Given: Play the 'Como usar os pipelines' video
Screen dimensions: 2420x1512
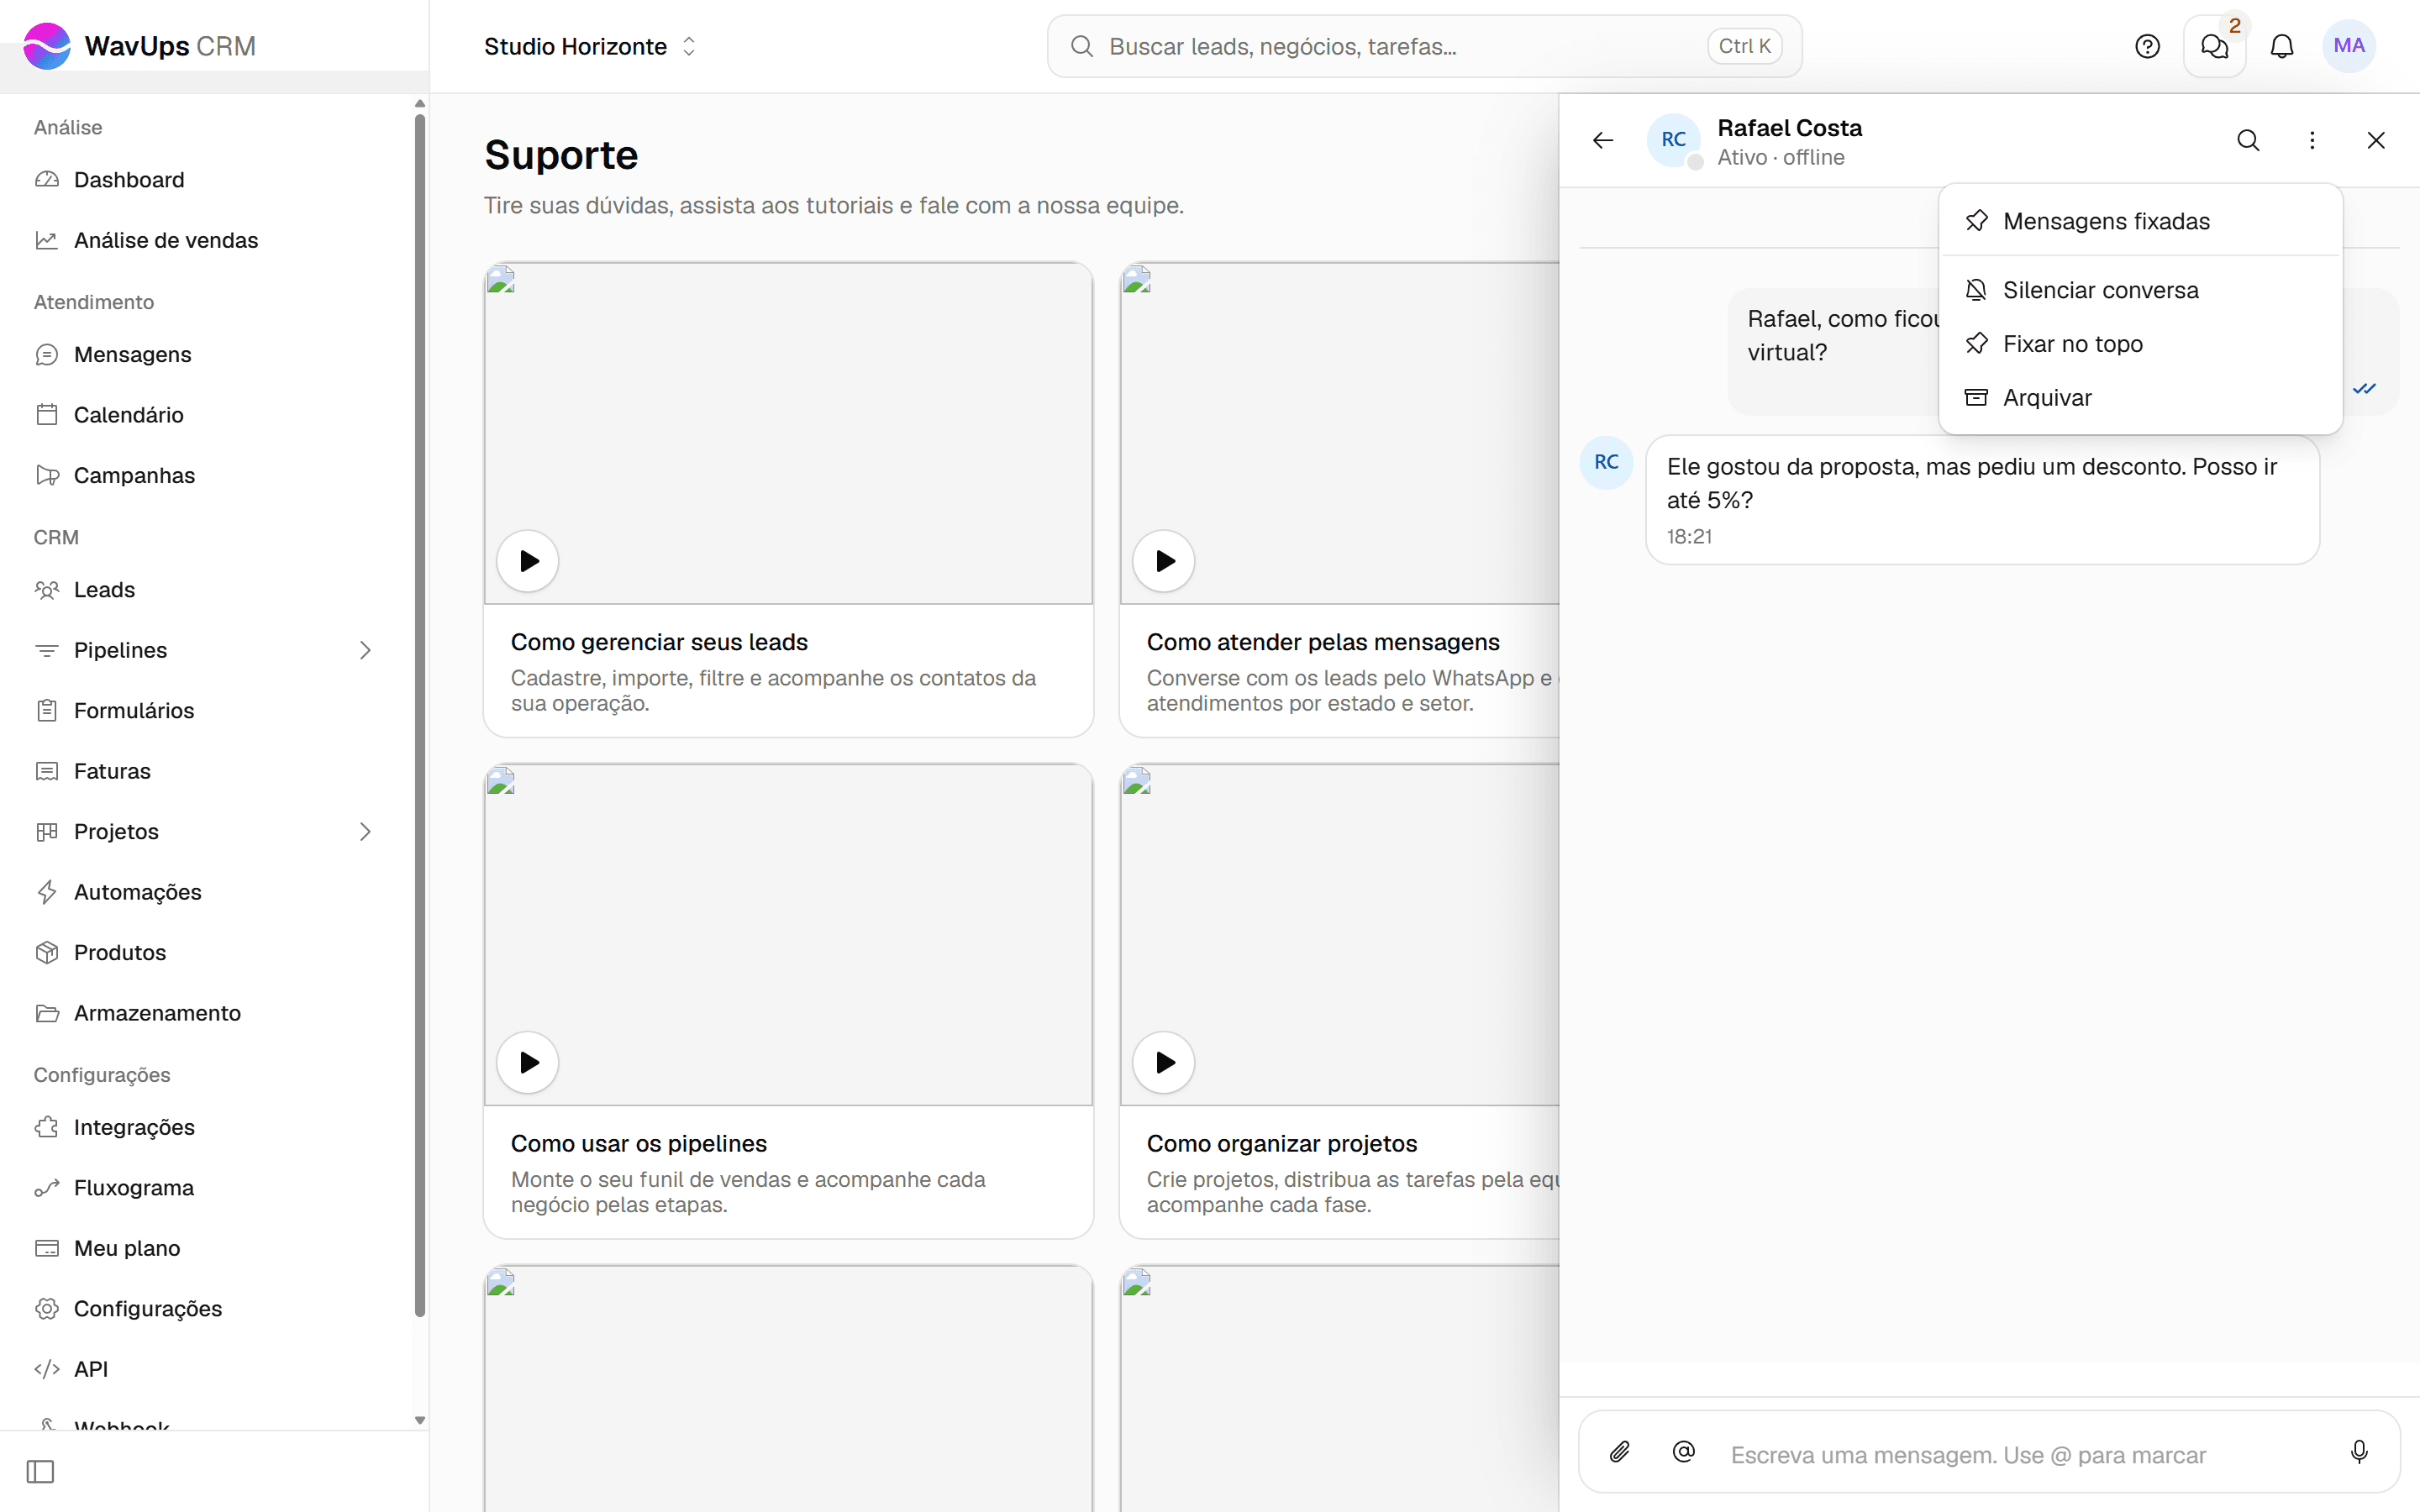Looking at the screenshot, I should [528, 1062].
